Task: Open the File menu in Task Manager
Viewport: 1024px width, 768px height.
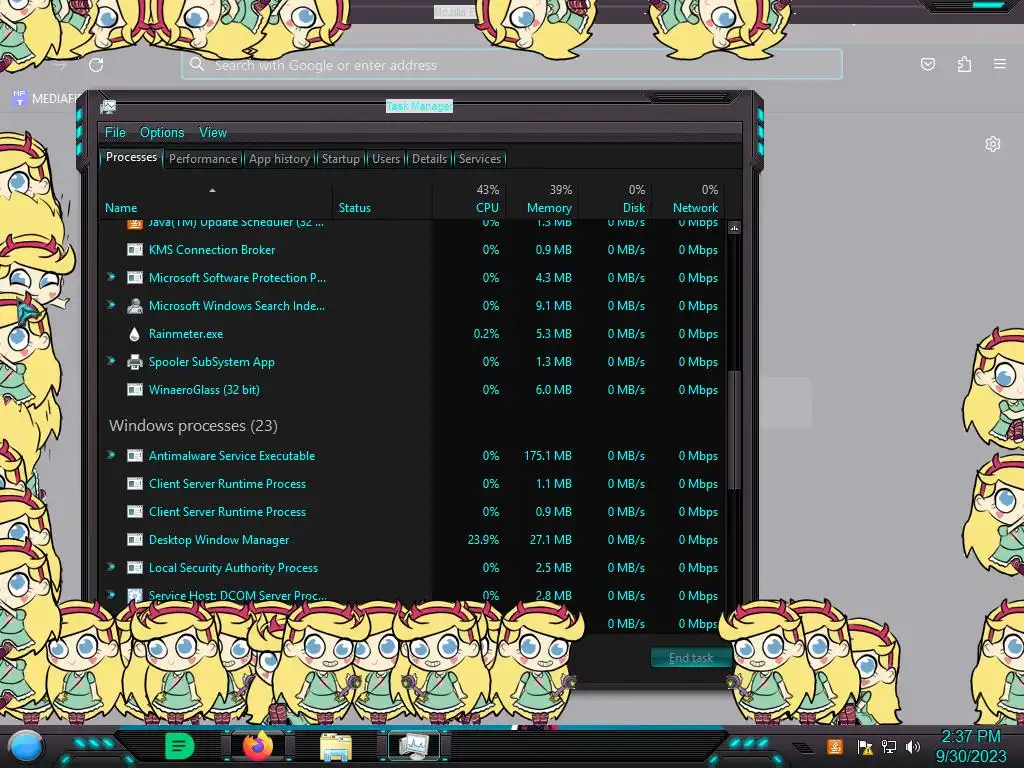Action: 115,133
